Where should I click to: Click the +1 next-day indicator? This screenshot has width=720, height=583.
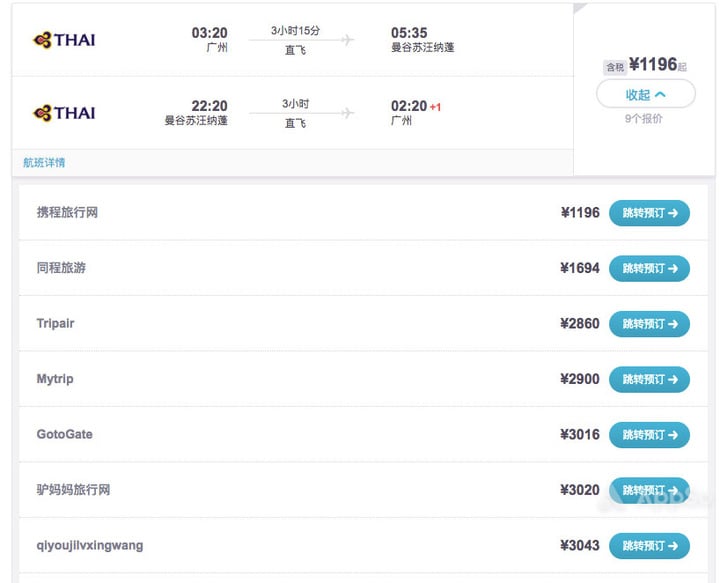click(x=435, y=107)
